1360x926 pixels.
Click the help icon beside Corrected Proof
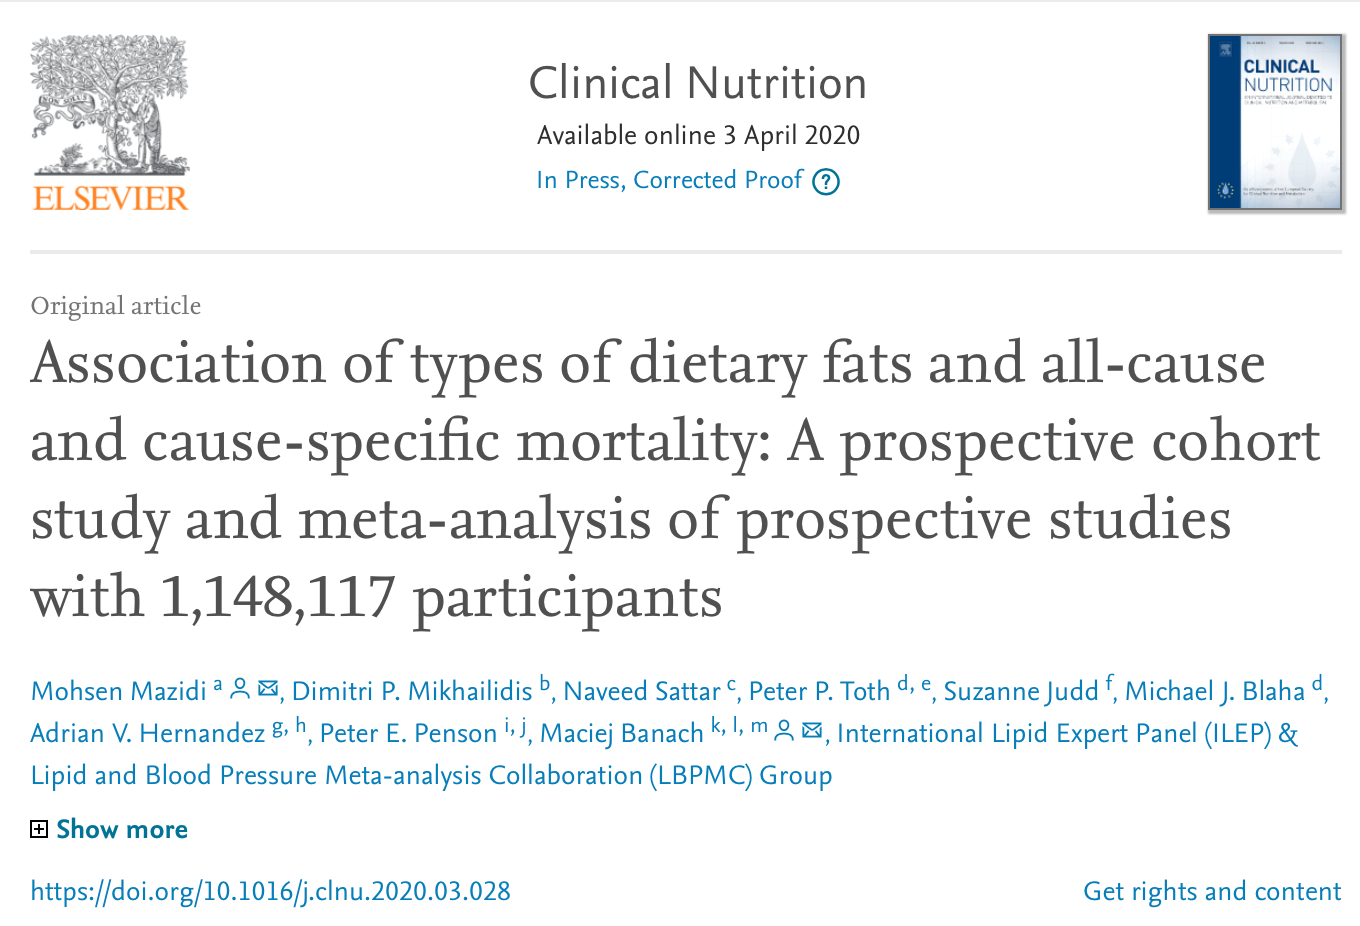826,182
